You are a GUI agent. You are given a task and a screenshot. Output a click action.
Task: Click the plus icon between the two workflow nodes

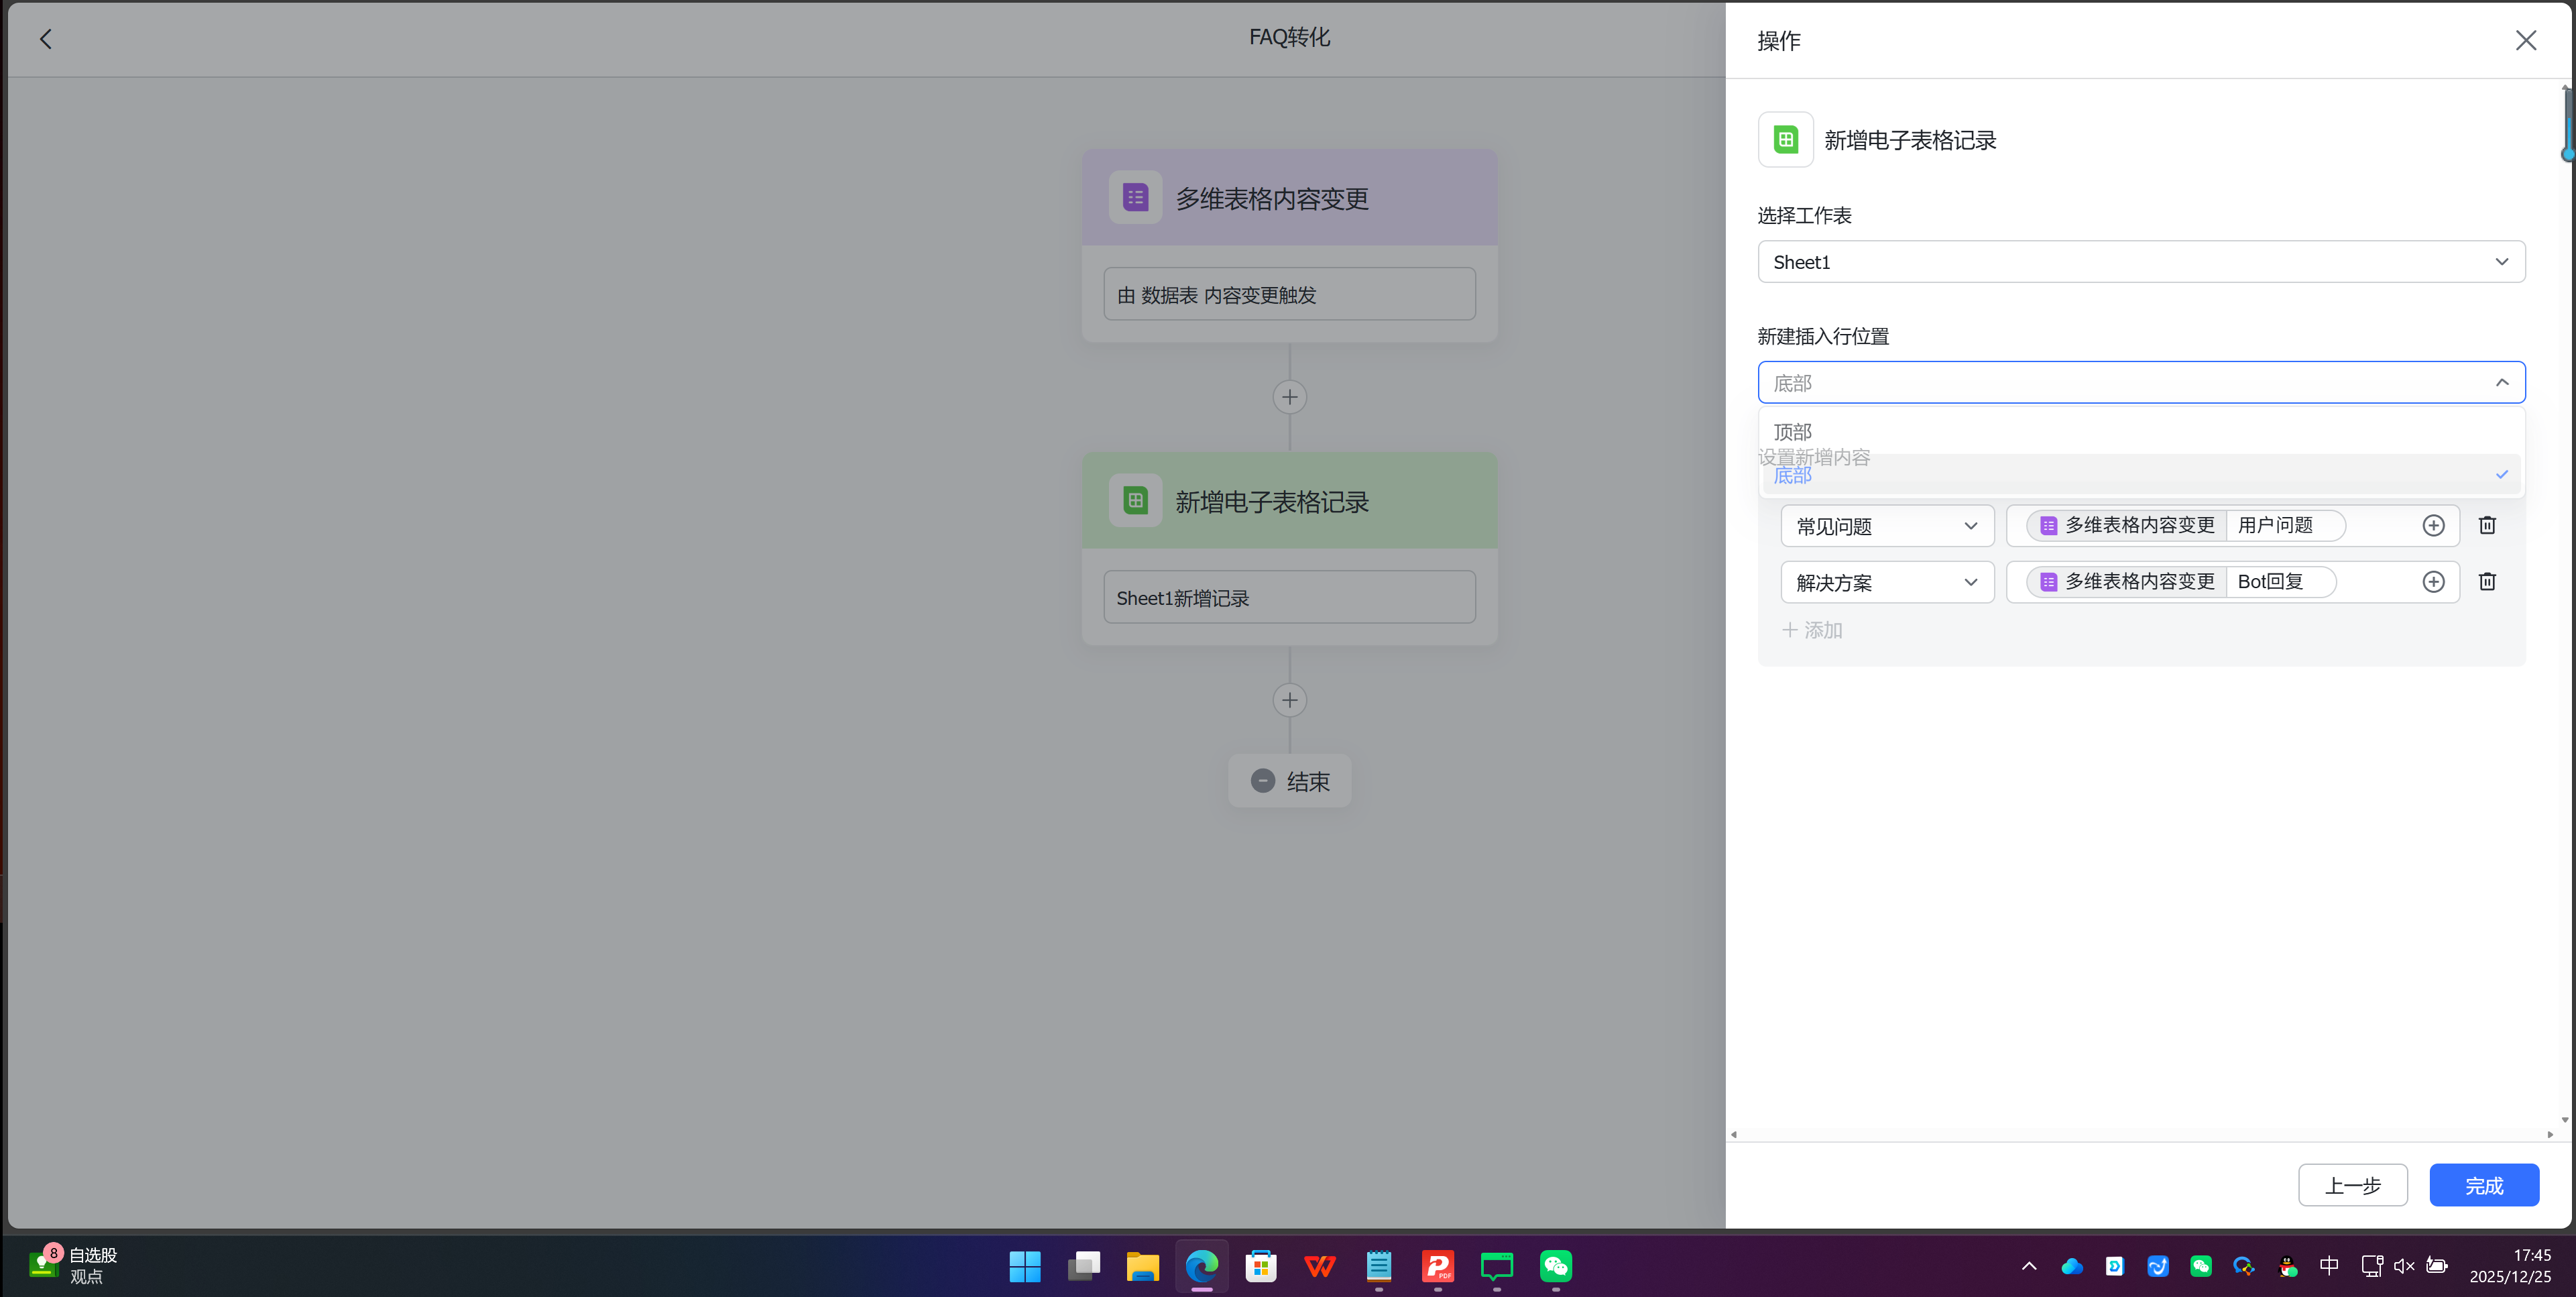[1289, 397]
